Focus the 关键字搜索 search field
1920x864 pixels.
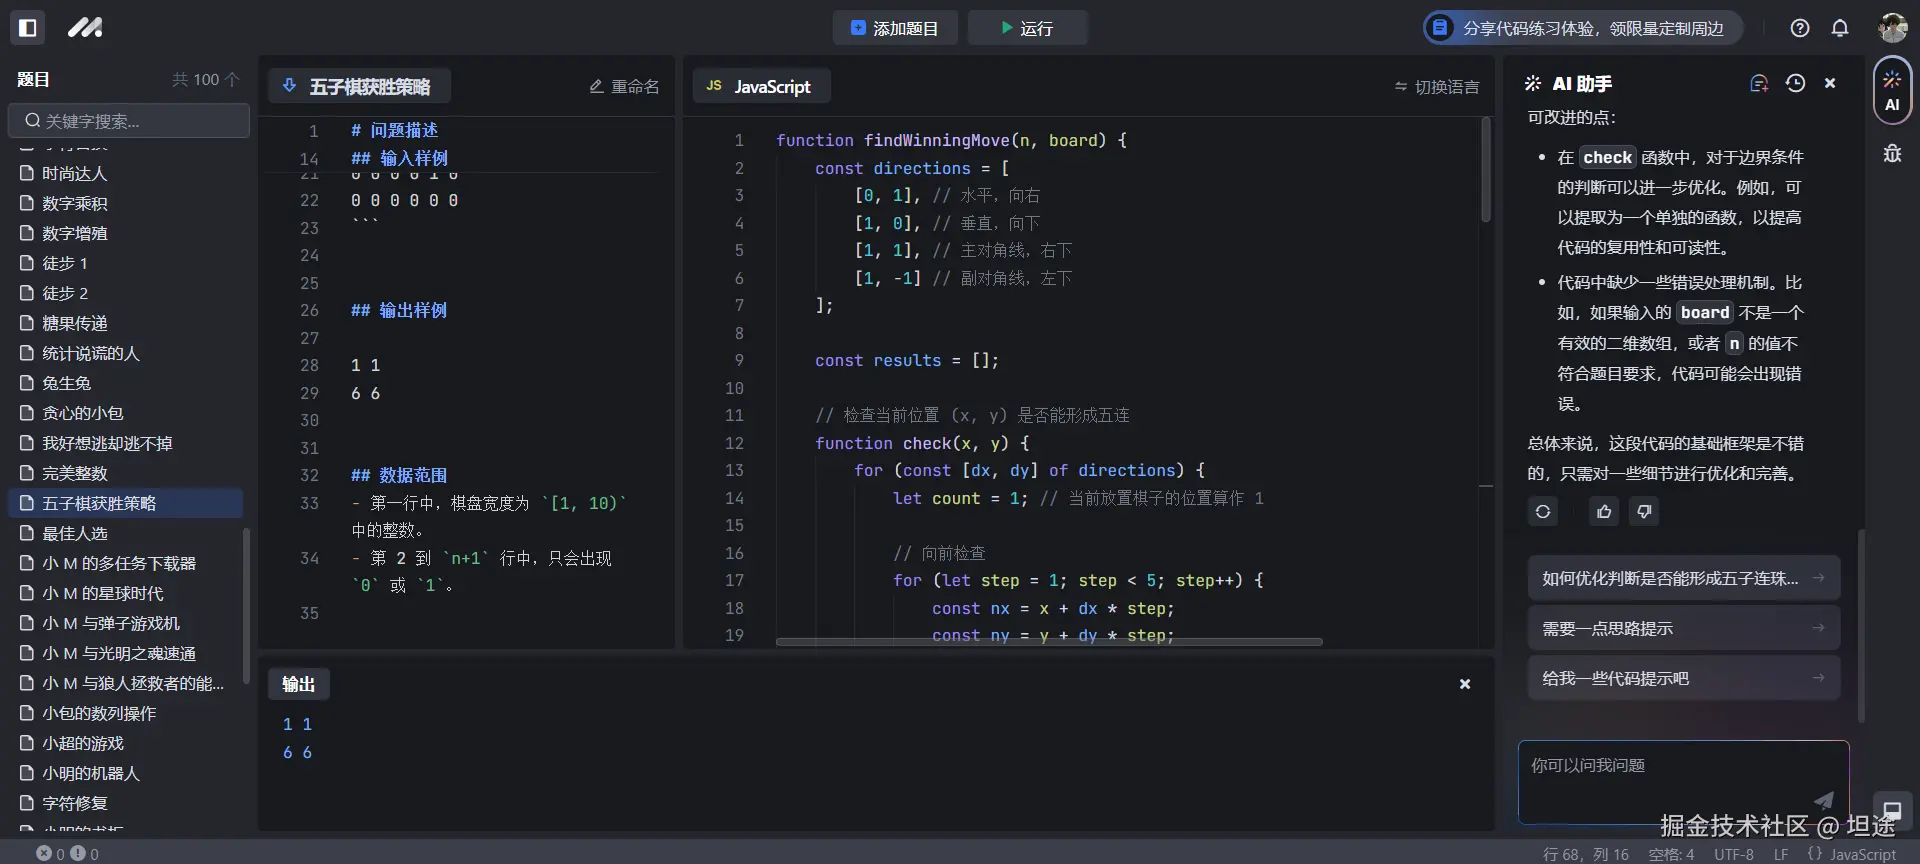tap(130, 121)
